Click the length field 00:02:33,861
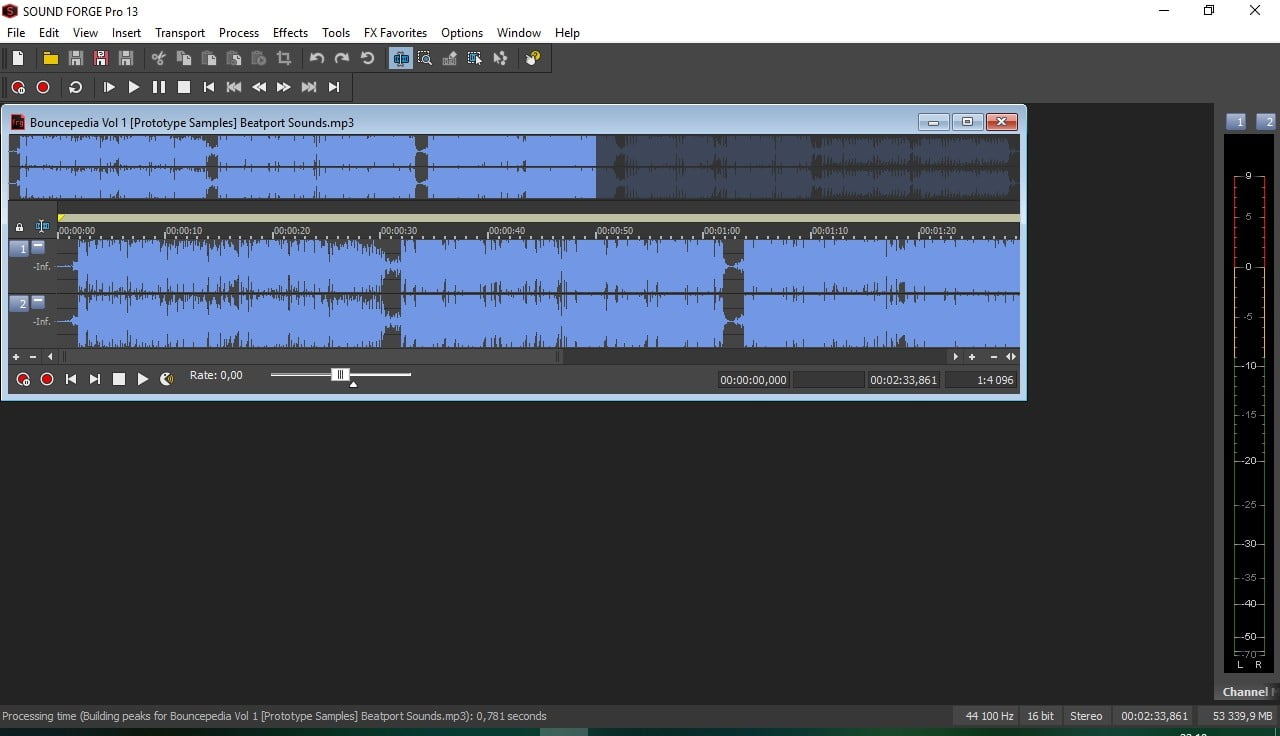Image resolution: width=1280 pixels, height=736 pixels. 903,380
